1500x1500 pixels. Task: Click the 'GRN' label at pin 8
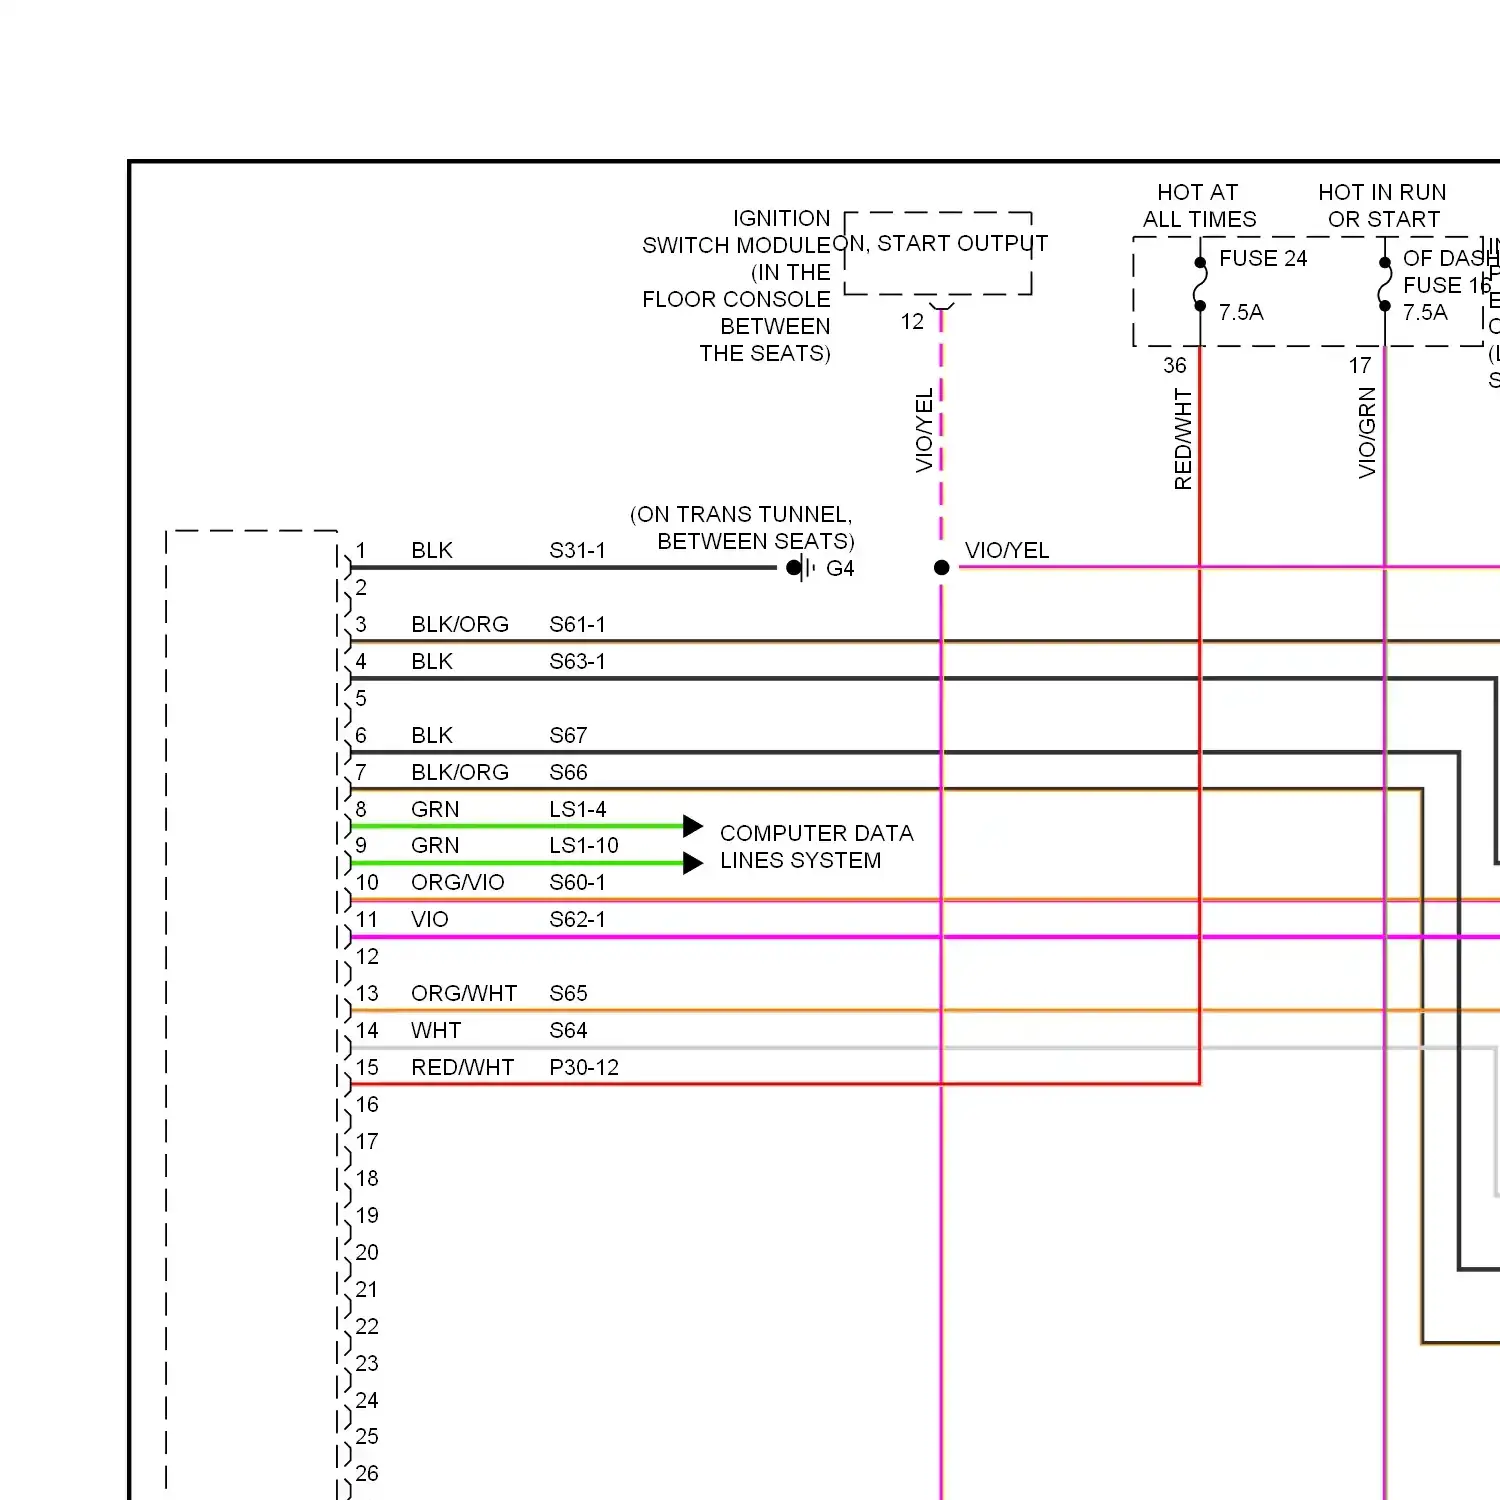coord(435,809)
